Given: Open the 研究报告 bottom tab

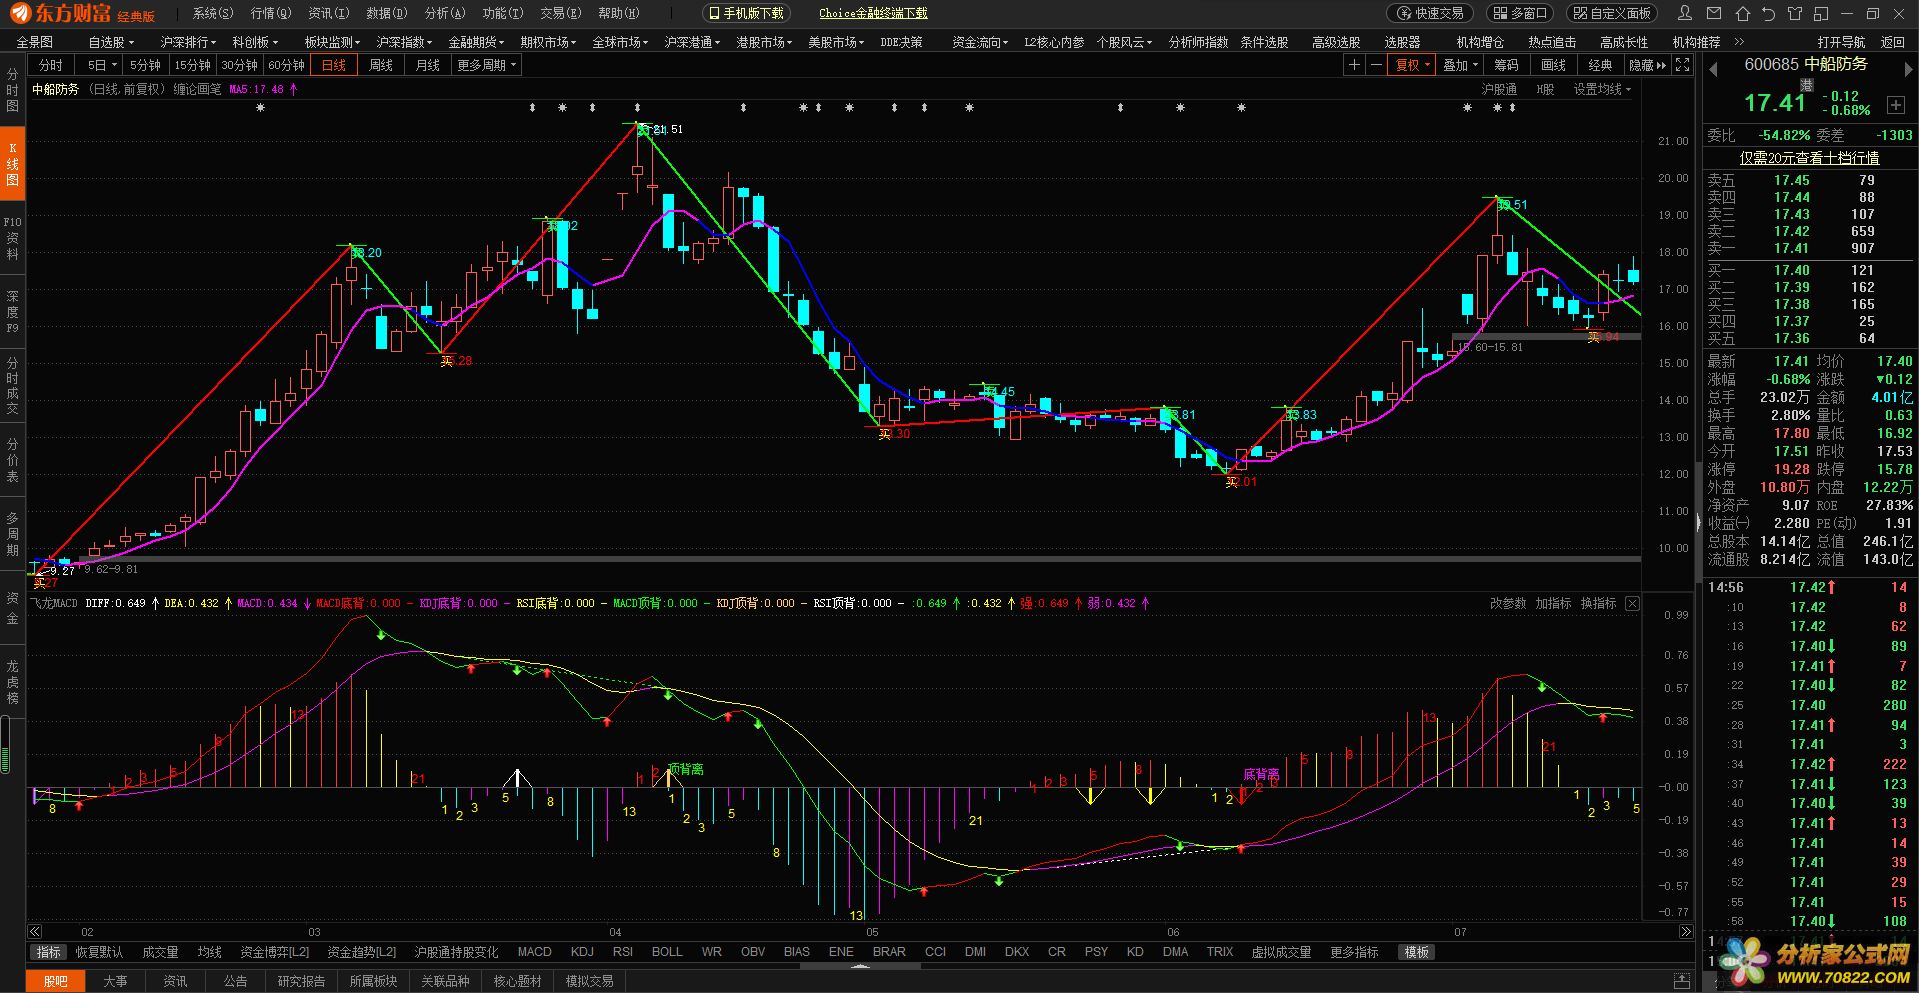Looking at the screenshot, I should [x=301, y=981].
